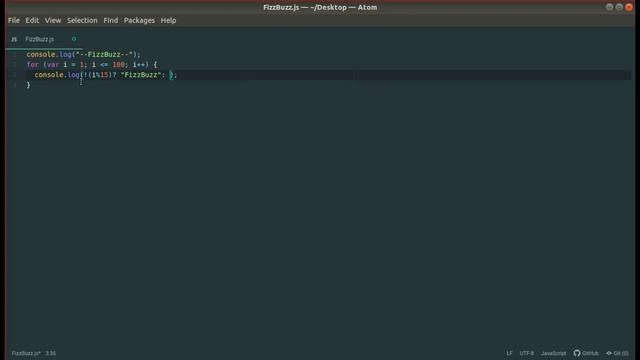Click the 3:36 cursor position indicator
This screenshot has width=640, height=360.
click(51, 353)
